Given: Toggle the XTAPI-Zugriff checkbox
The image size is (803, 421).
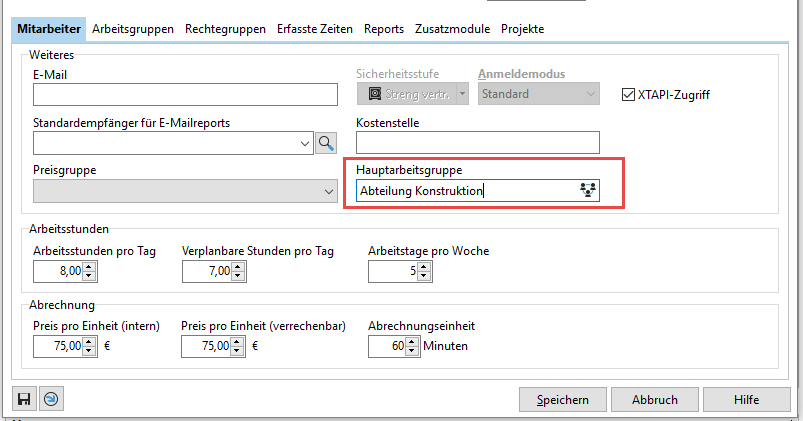Looking at the screenshot, I should 628,95.
